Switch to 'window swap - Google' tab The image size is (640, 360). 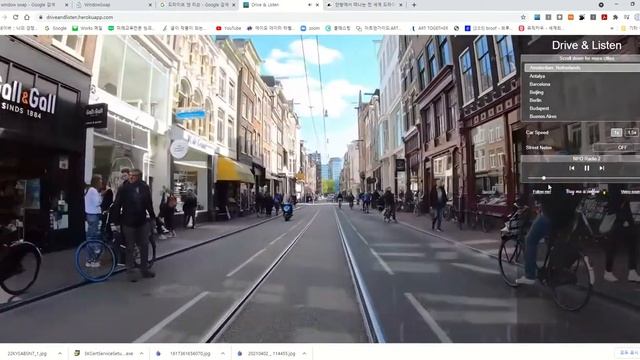pyautogui.click(x=35, y=5)
